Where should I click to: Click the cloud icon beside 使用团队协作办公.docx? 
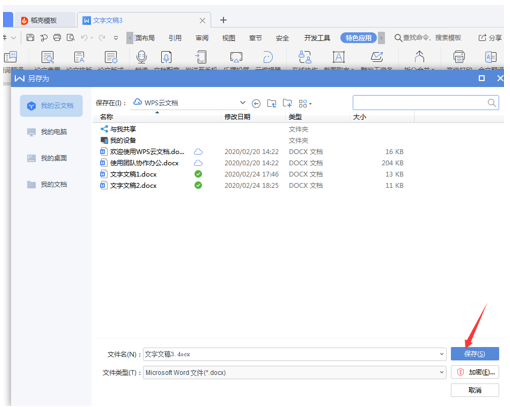pos(198,163)
